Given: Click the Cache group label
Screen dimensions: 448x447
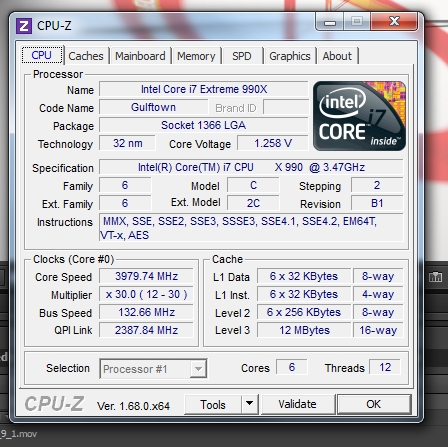Looking at the screenshot, I should 228,259.
